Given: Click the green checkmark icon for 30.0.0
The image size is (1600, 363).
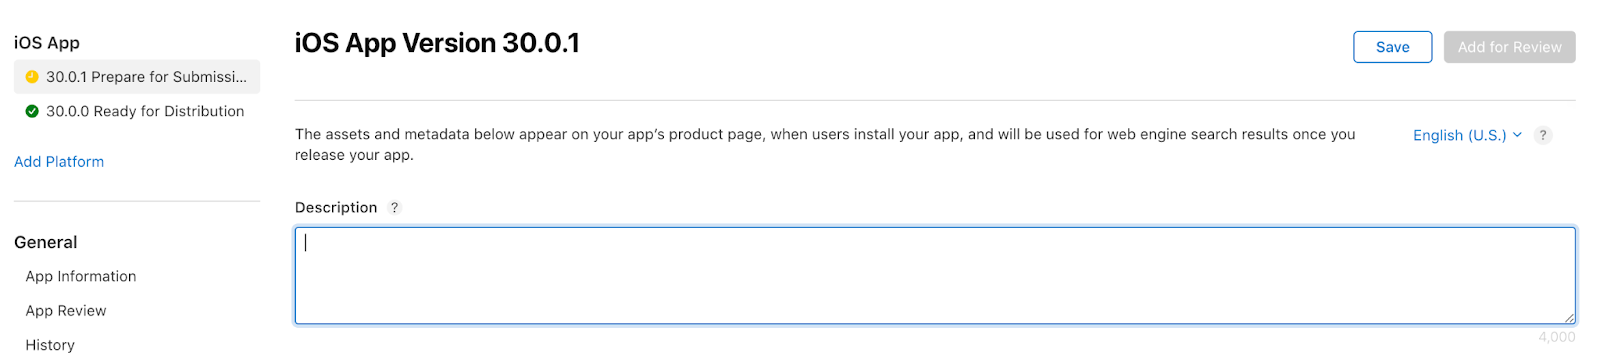Looking at the screenshot, I should point(32,111).
